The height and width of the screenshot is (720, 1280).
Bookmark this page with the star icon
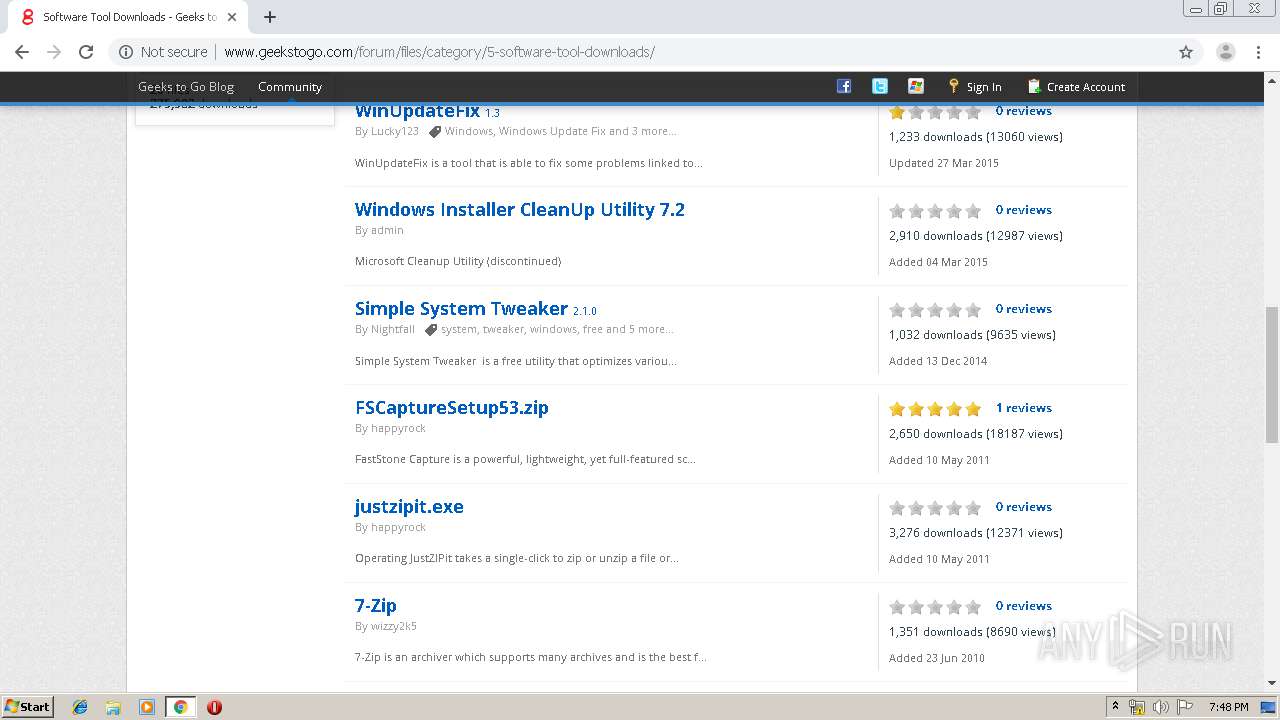1186,52
